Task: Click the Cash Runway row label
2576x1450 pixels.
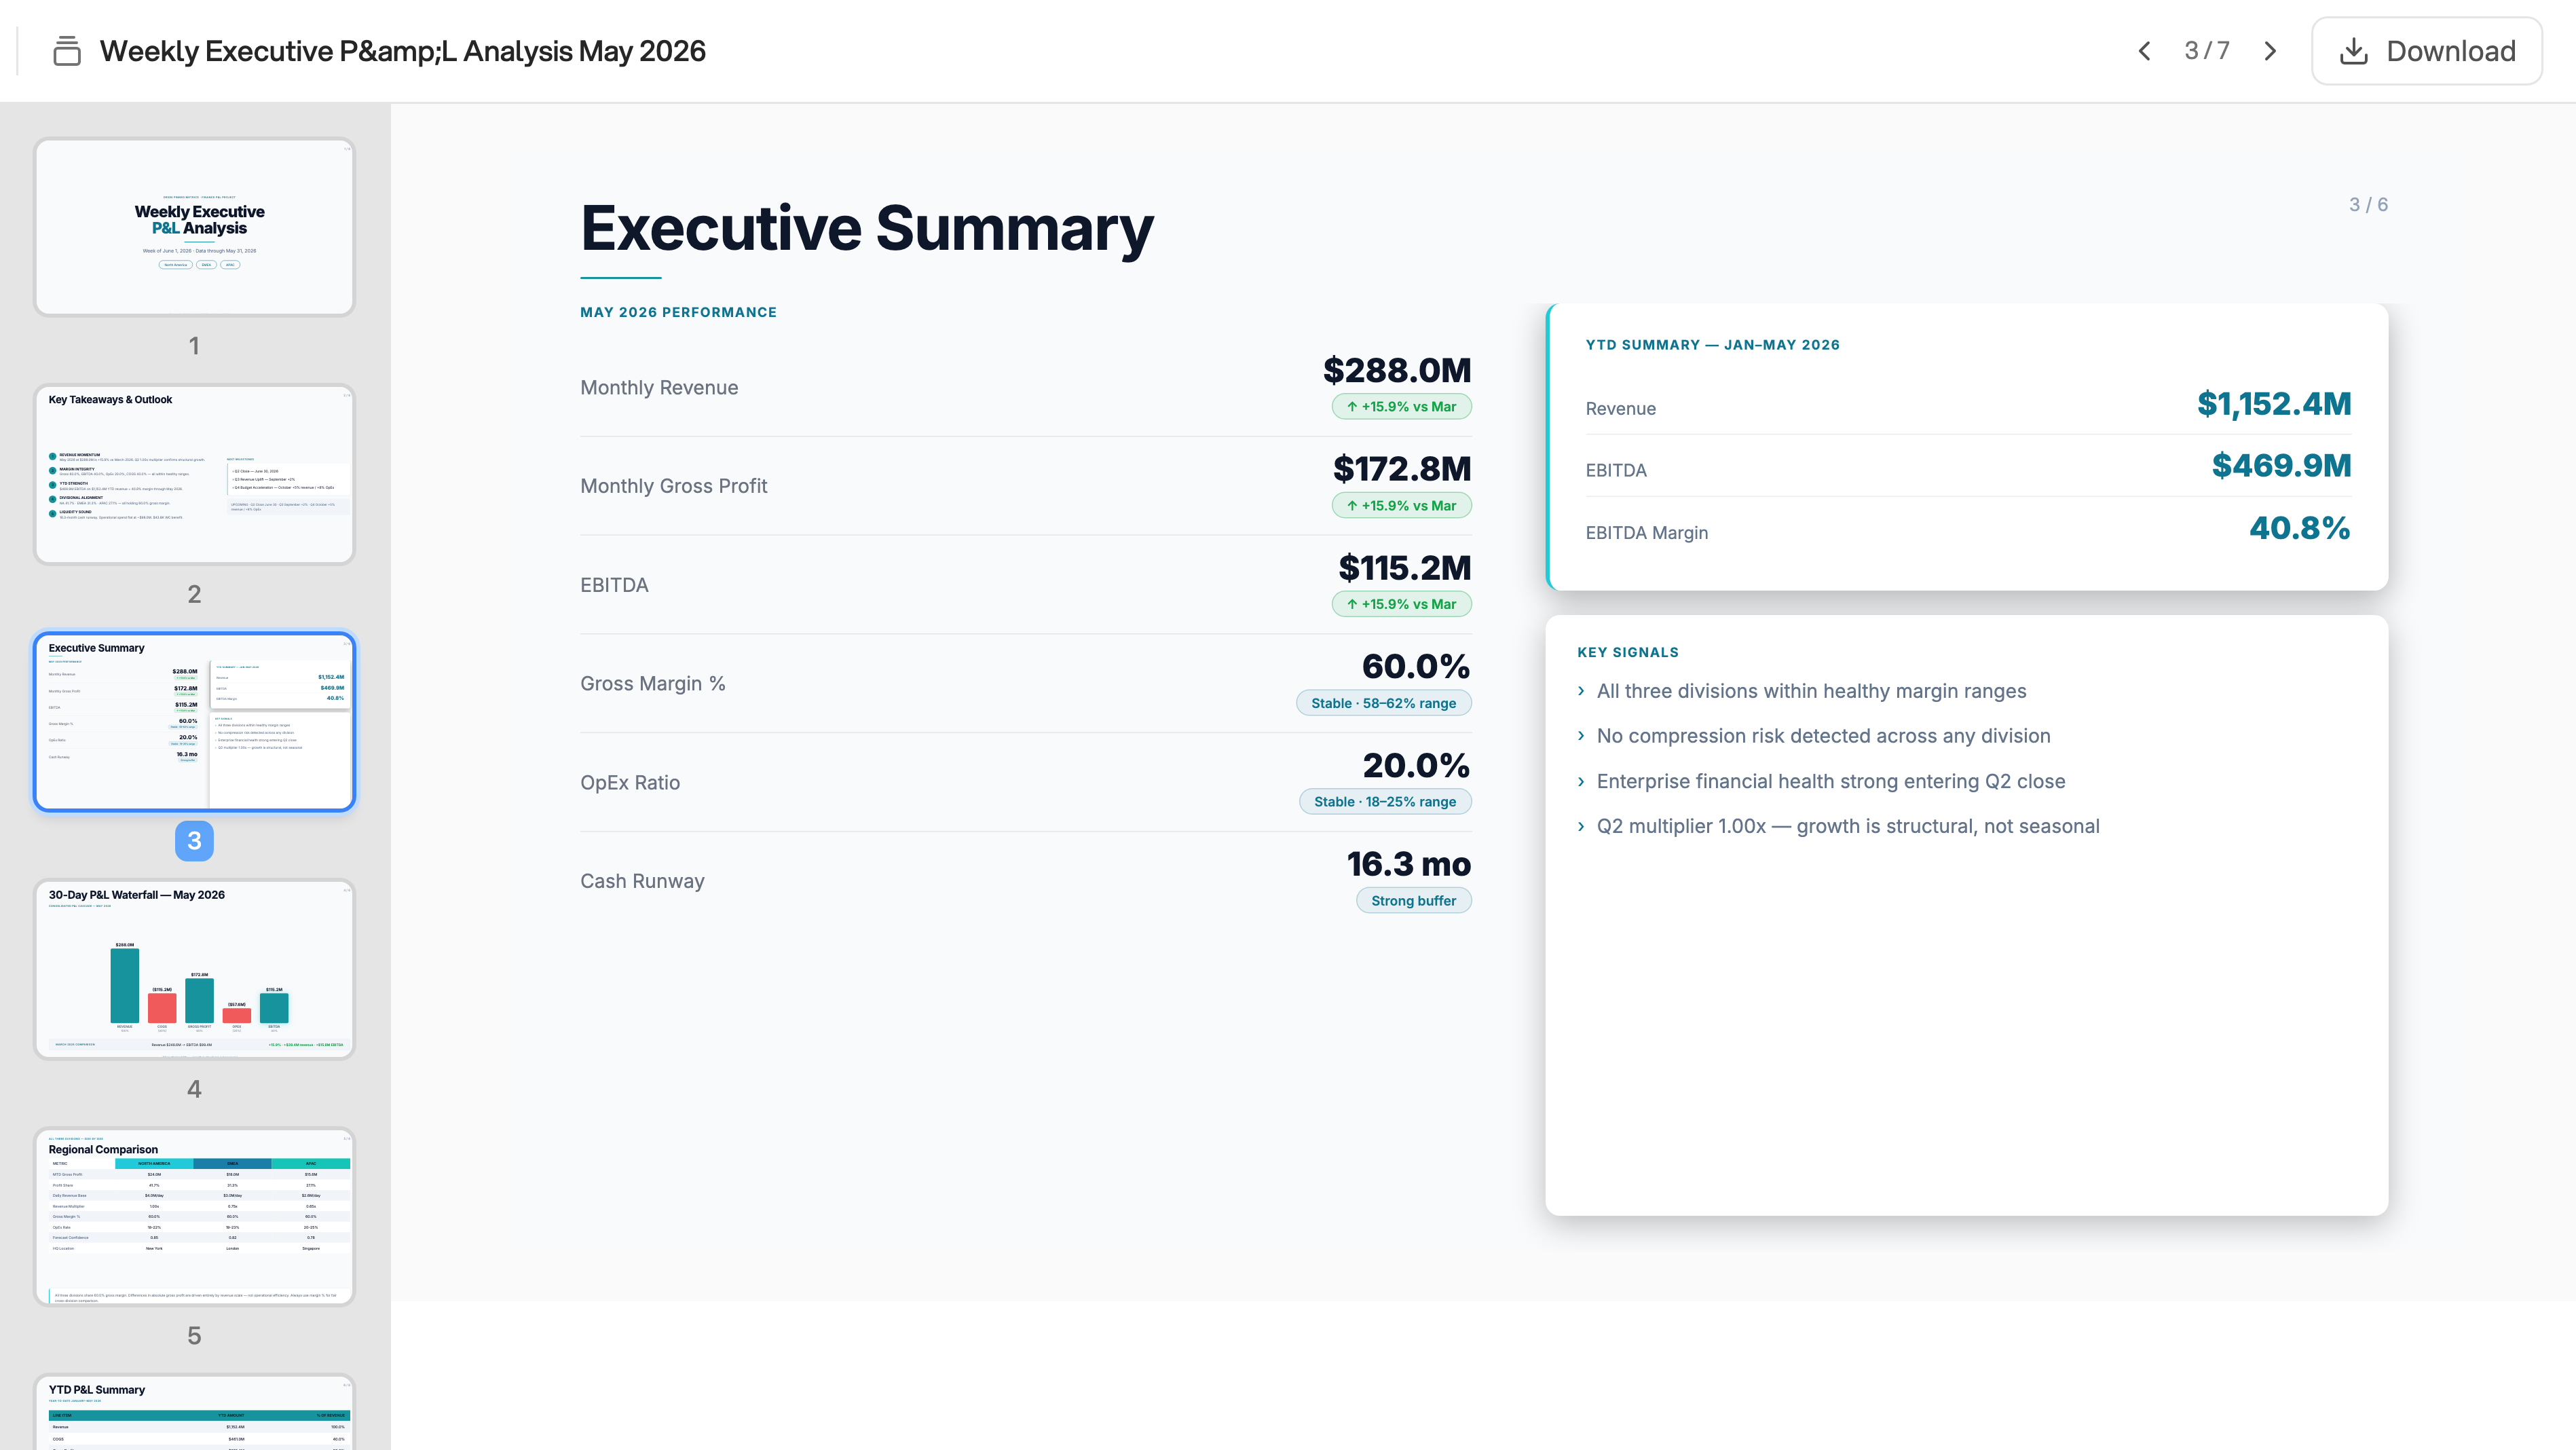Action: (642, 881)
